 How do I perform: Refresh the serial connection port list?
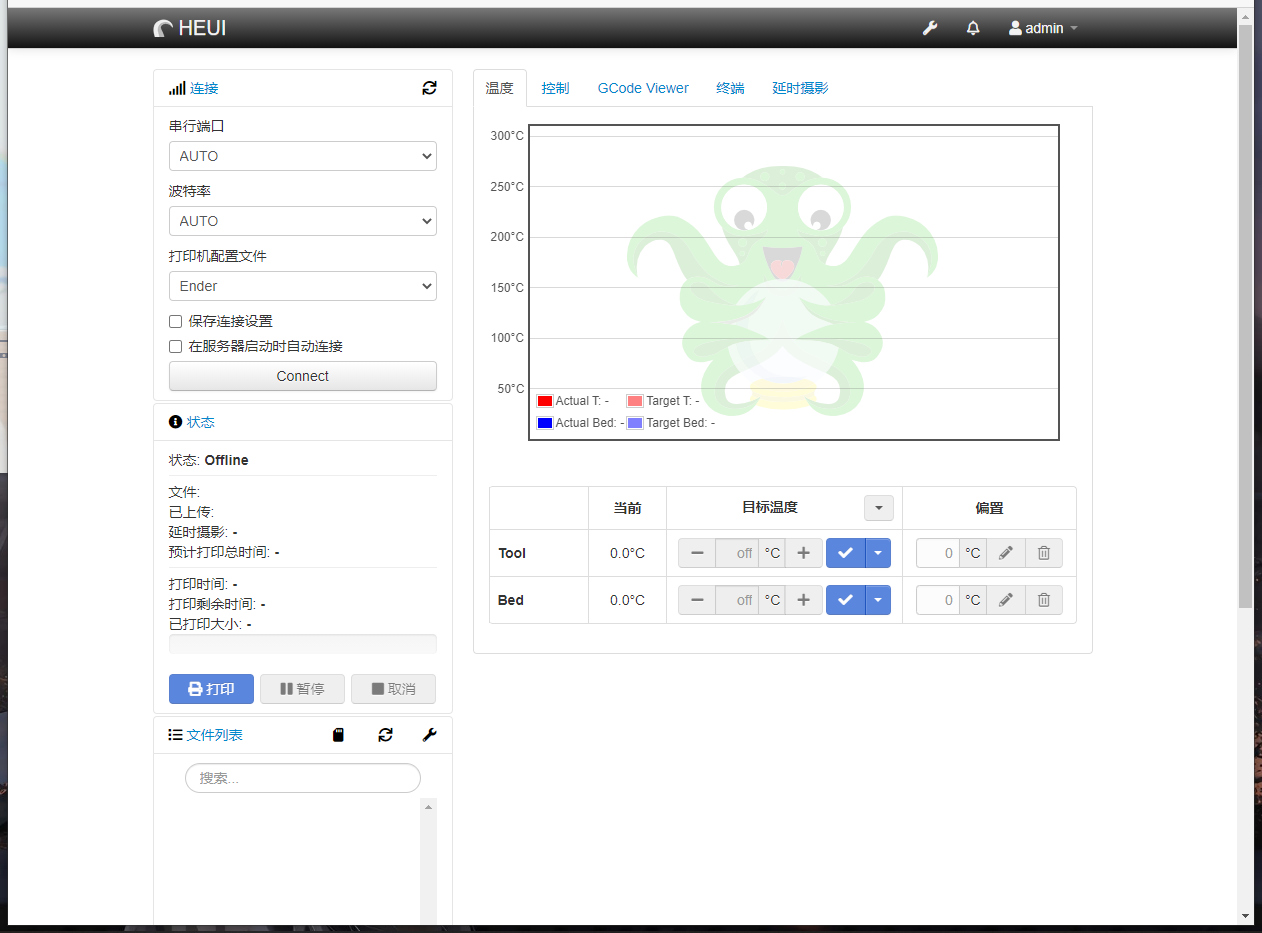(x=429, y=88)
